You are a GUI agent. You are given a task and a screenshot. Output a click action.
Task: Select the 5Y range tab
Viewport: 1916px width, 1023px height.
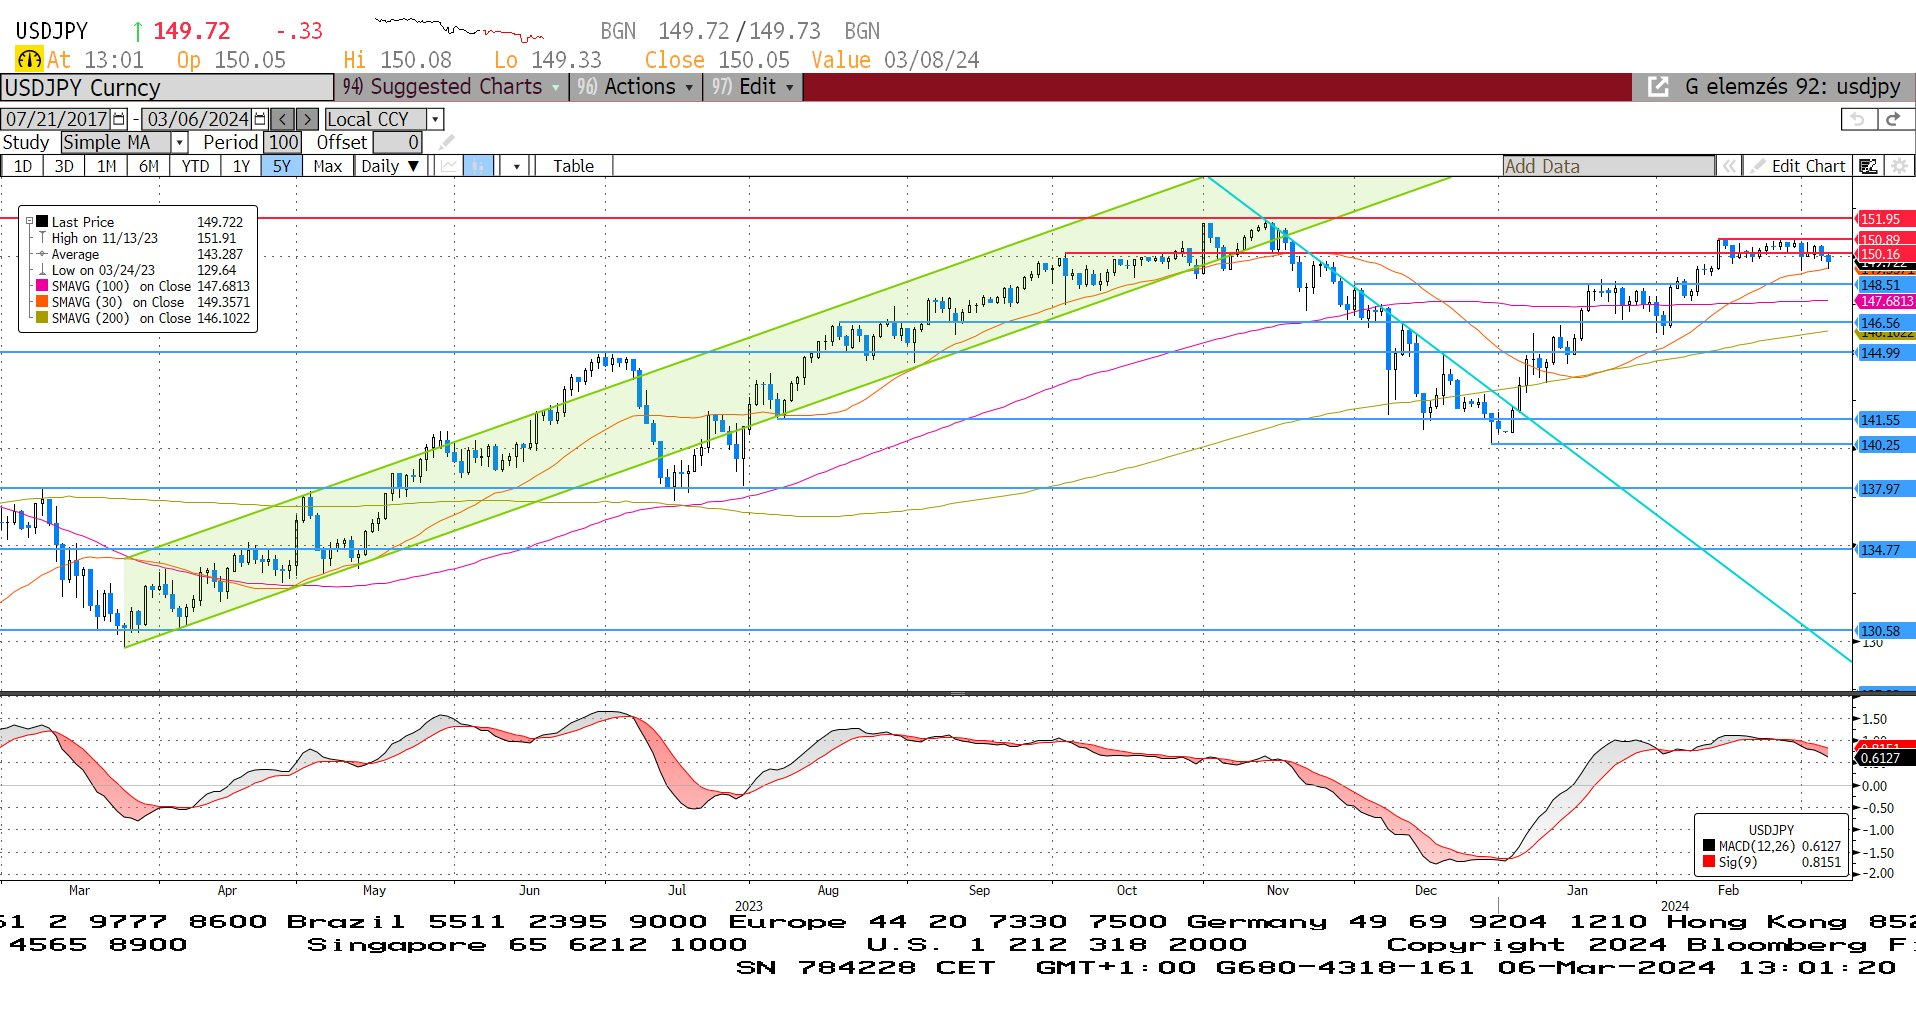pyautogui.click(x=282, y=166)
